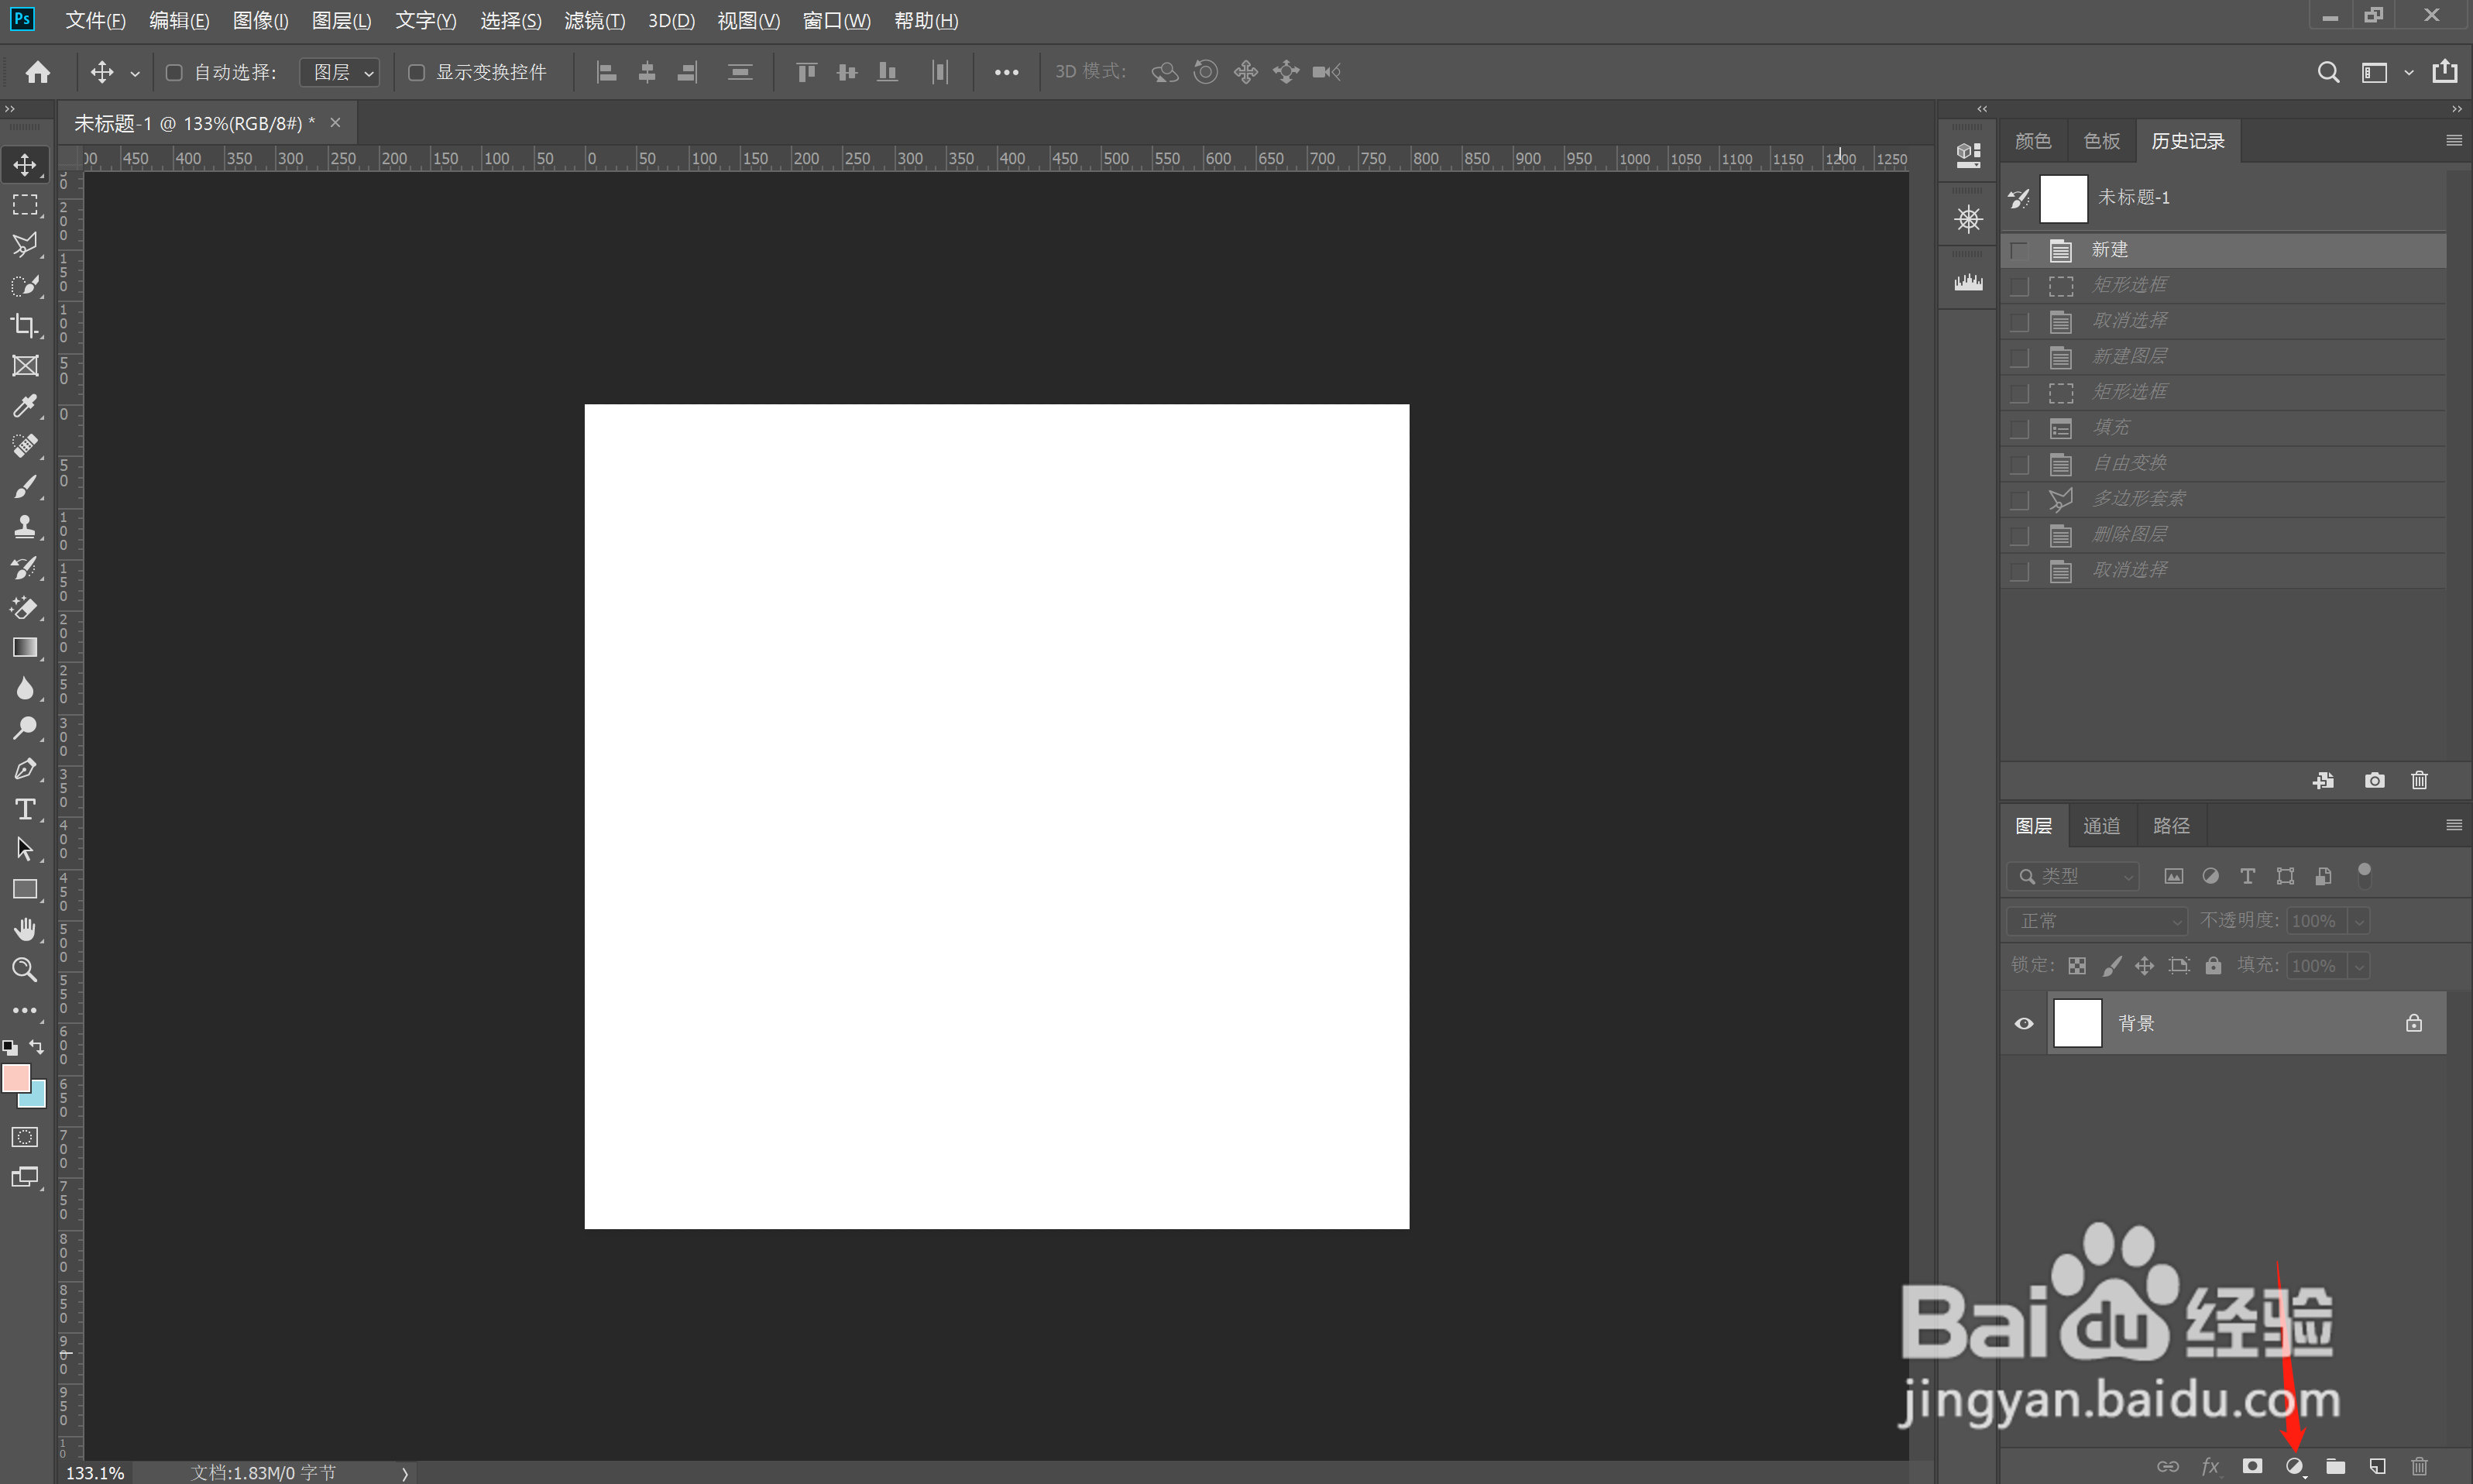Select the History Brush tool

point(25,567)
